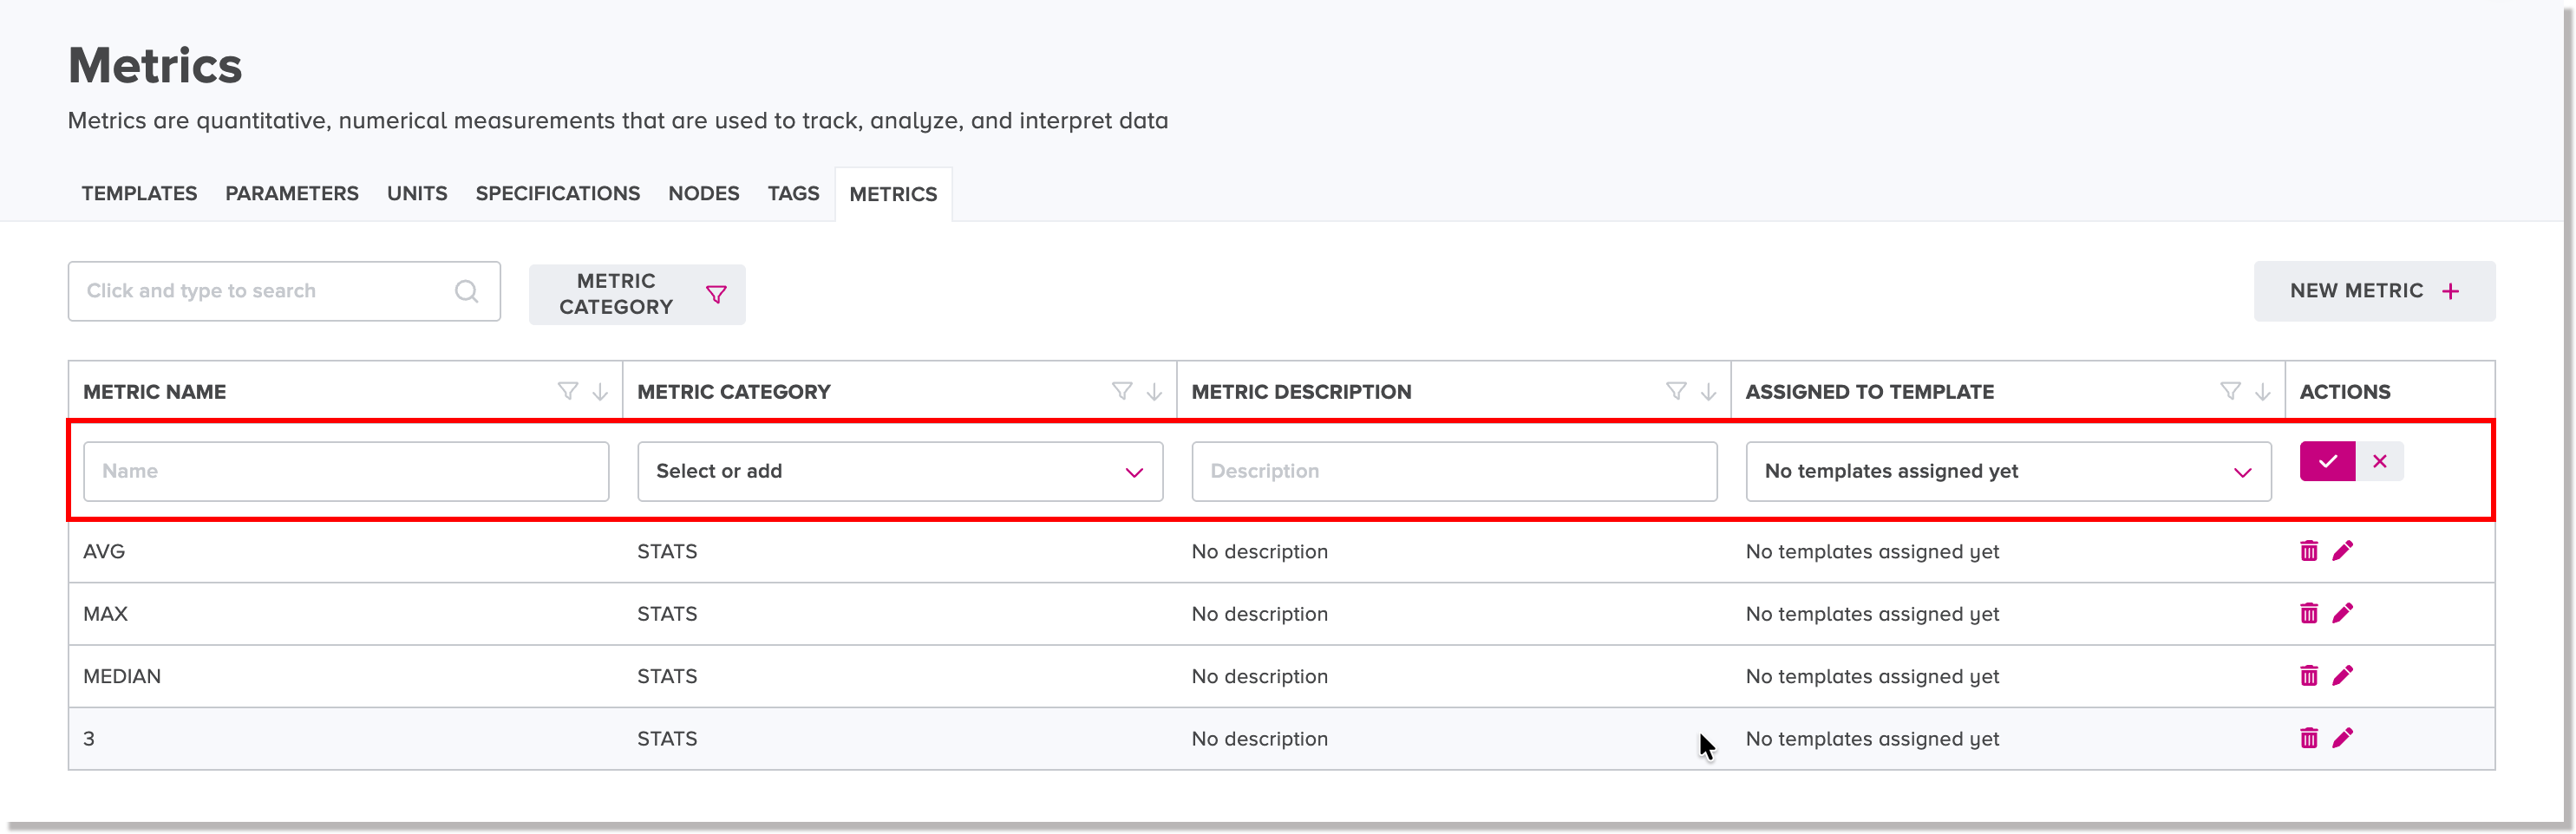Sort the Metric Category column
Screen dimensions: 2576x834
(1154, 391)
